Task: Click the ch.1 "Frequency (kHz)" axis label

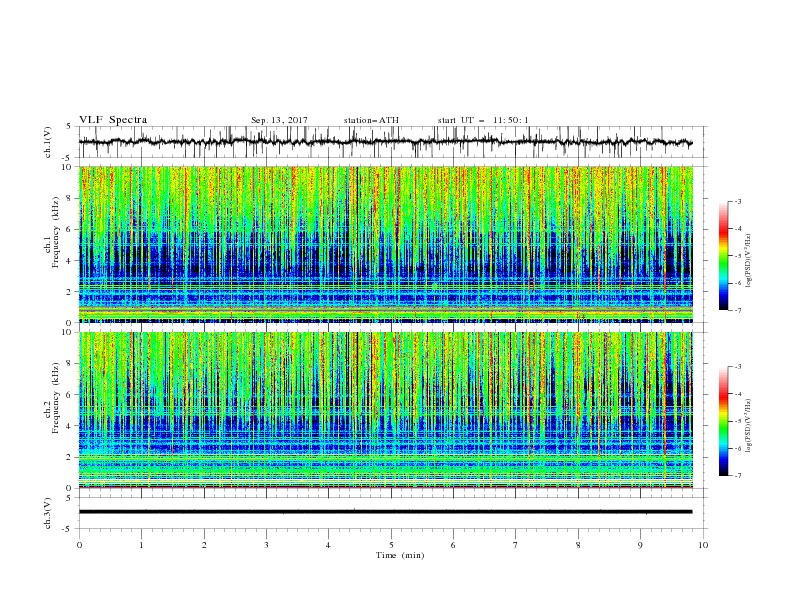Action: tap(56, 232)
